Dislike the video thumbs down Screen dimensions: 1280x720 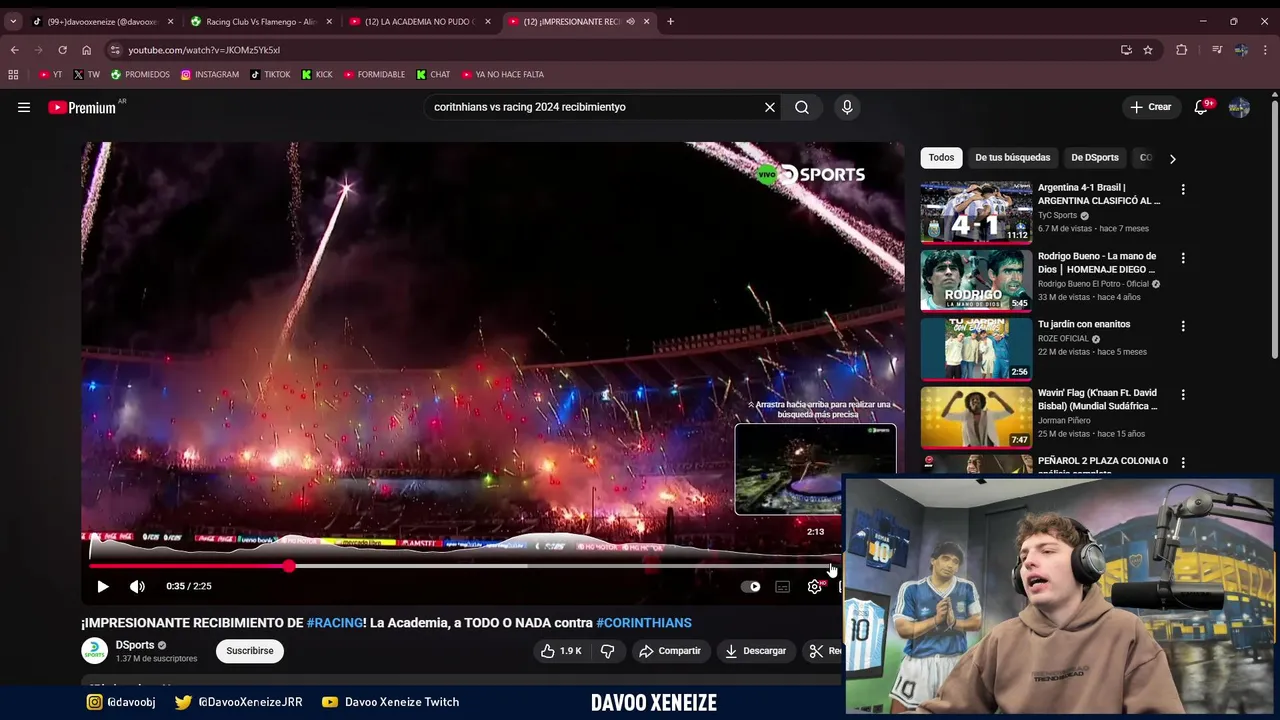(607, 651)
